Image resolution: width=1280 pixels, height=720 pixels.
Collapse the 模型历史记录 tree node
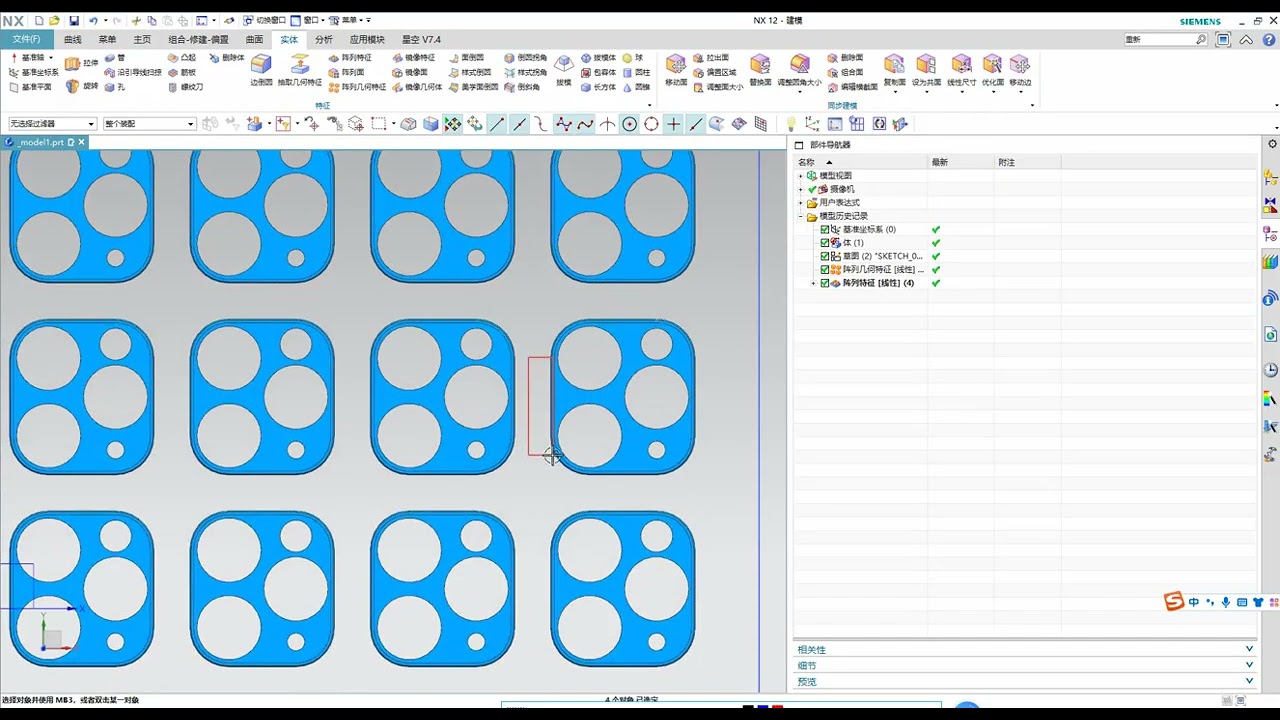coord(800,216)
